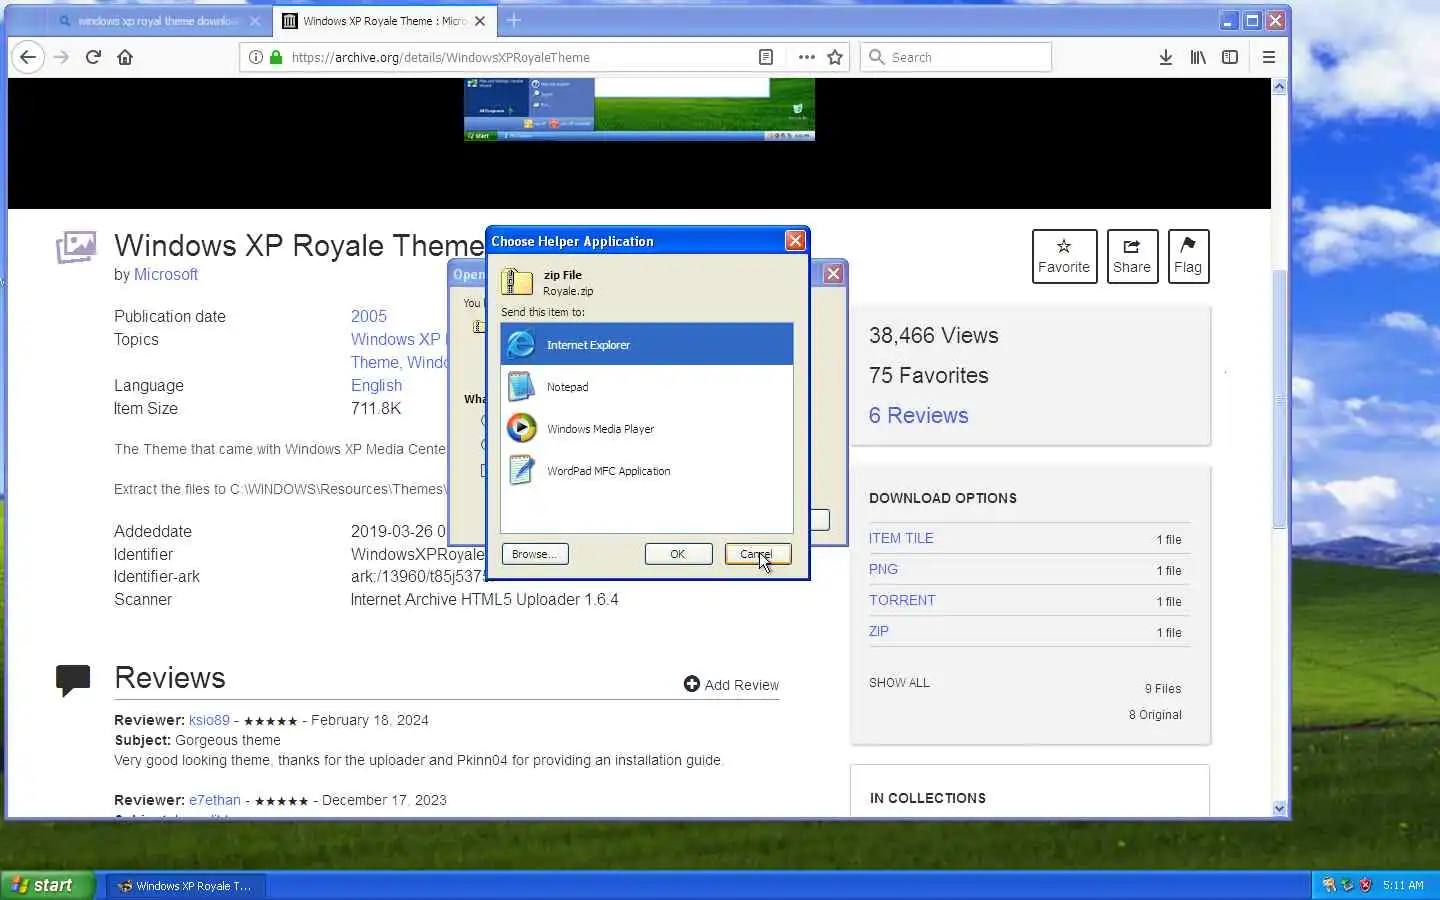
Task: Bookmark this page with the star icon
Action: [x=835, y=57]
